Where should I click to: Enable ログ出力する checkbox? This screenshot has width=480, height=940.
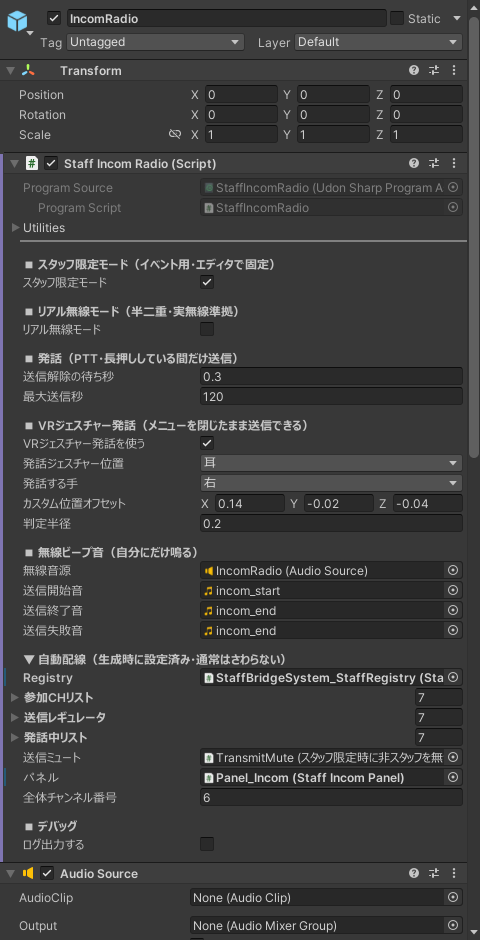(207, 844)
